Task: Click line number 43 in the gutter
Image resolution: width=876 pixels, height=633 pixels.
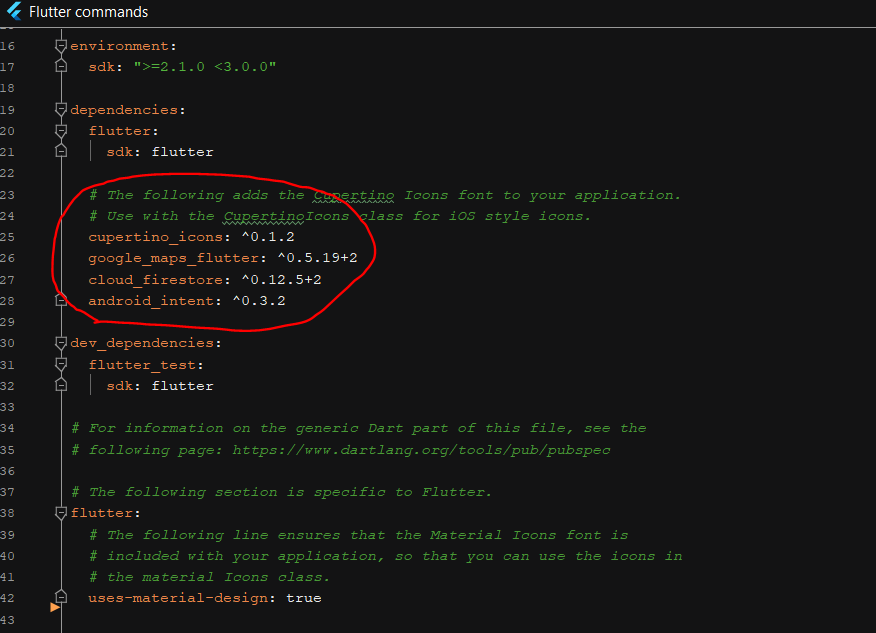Action: pos(7,620)
